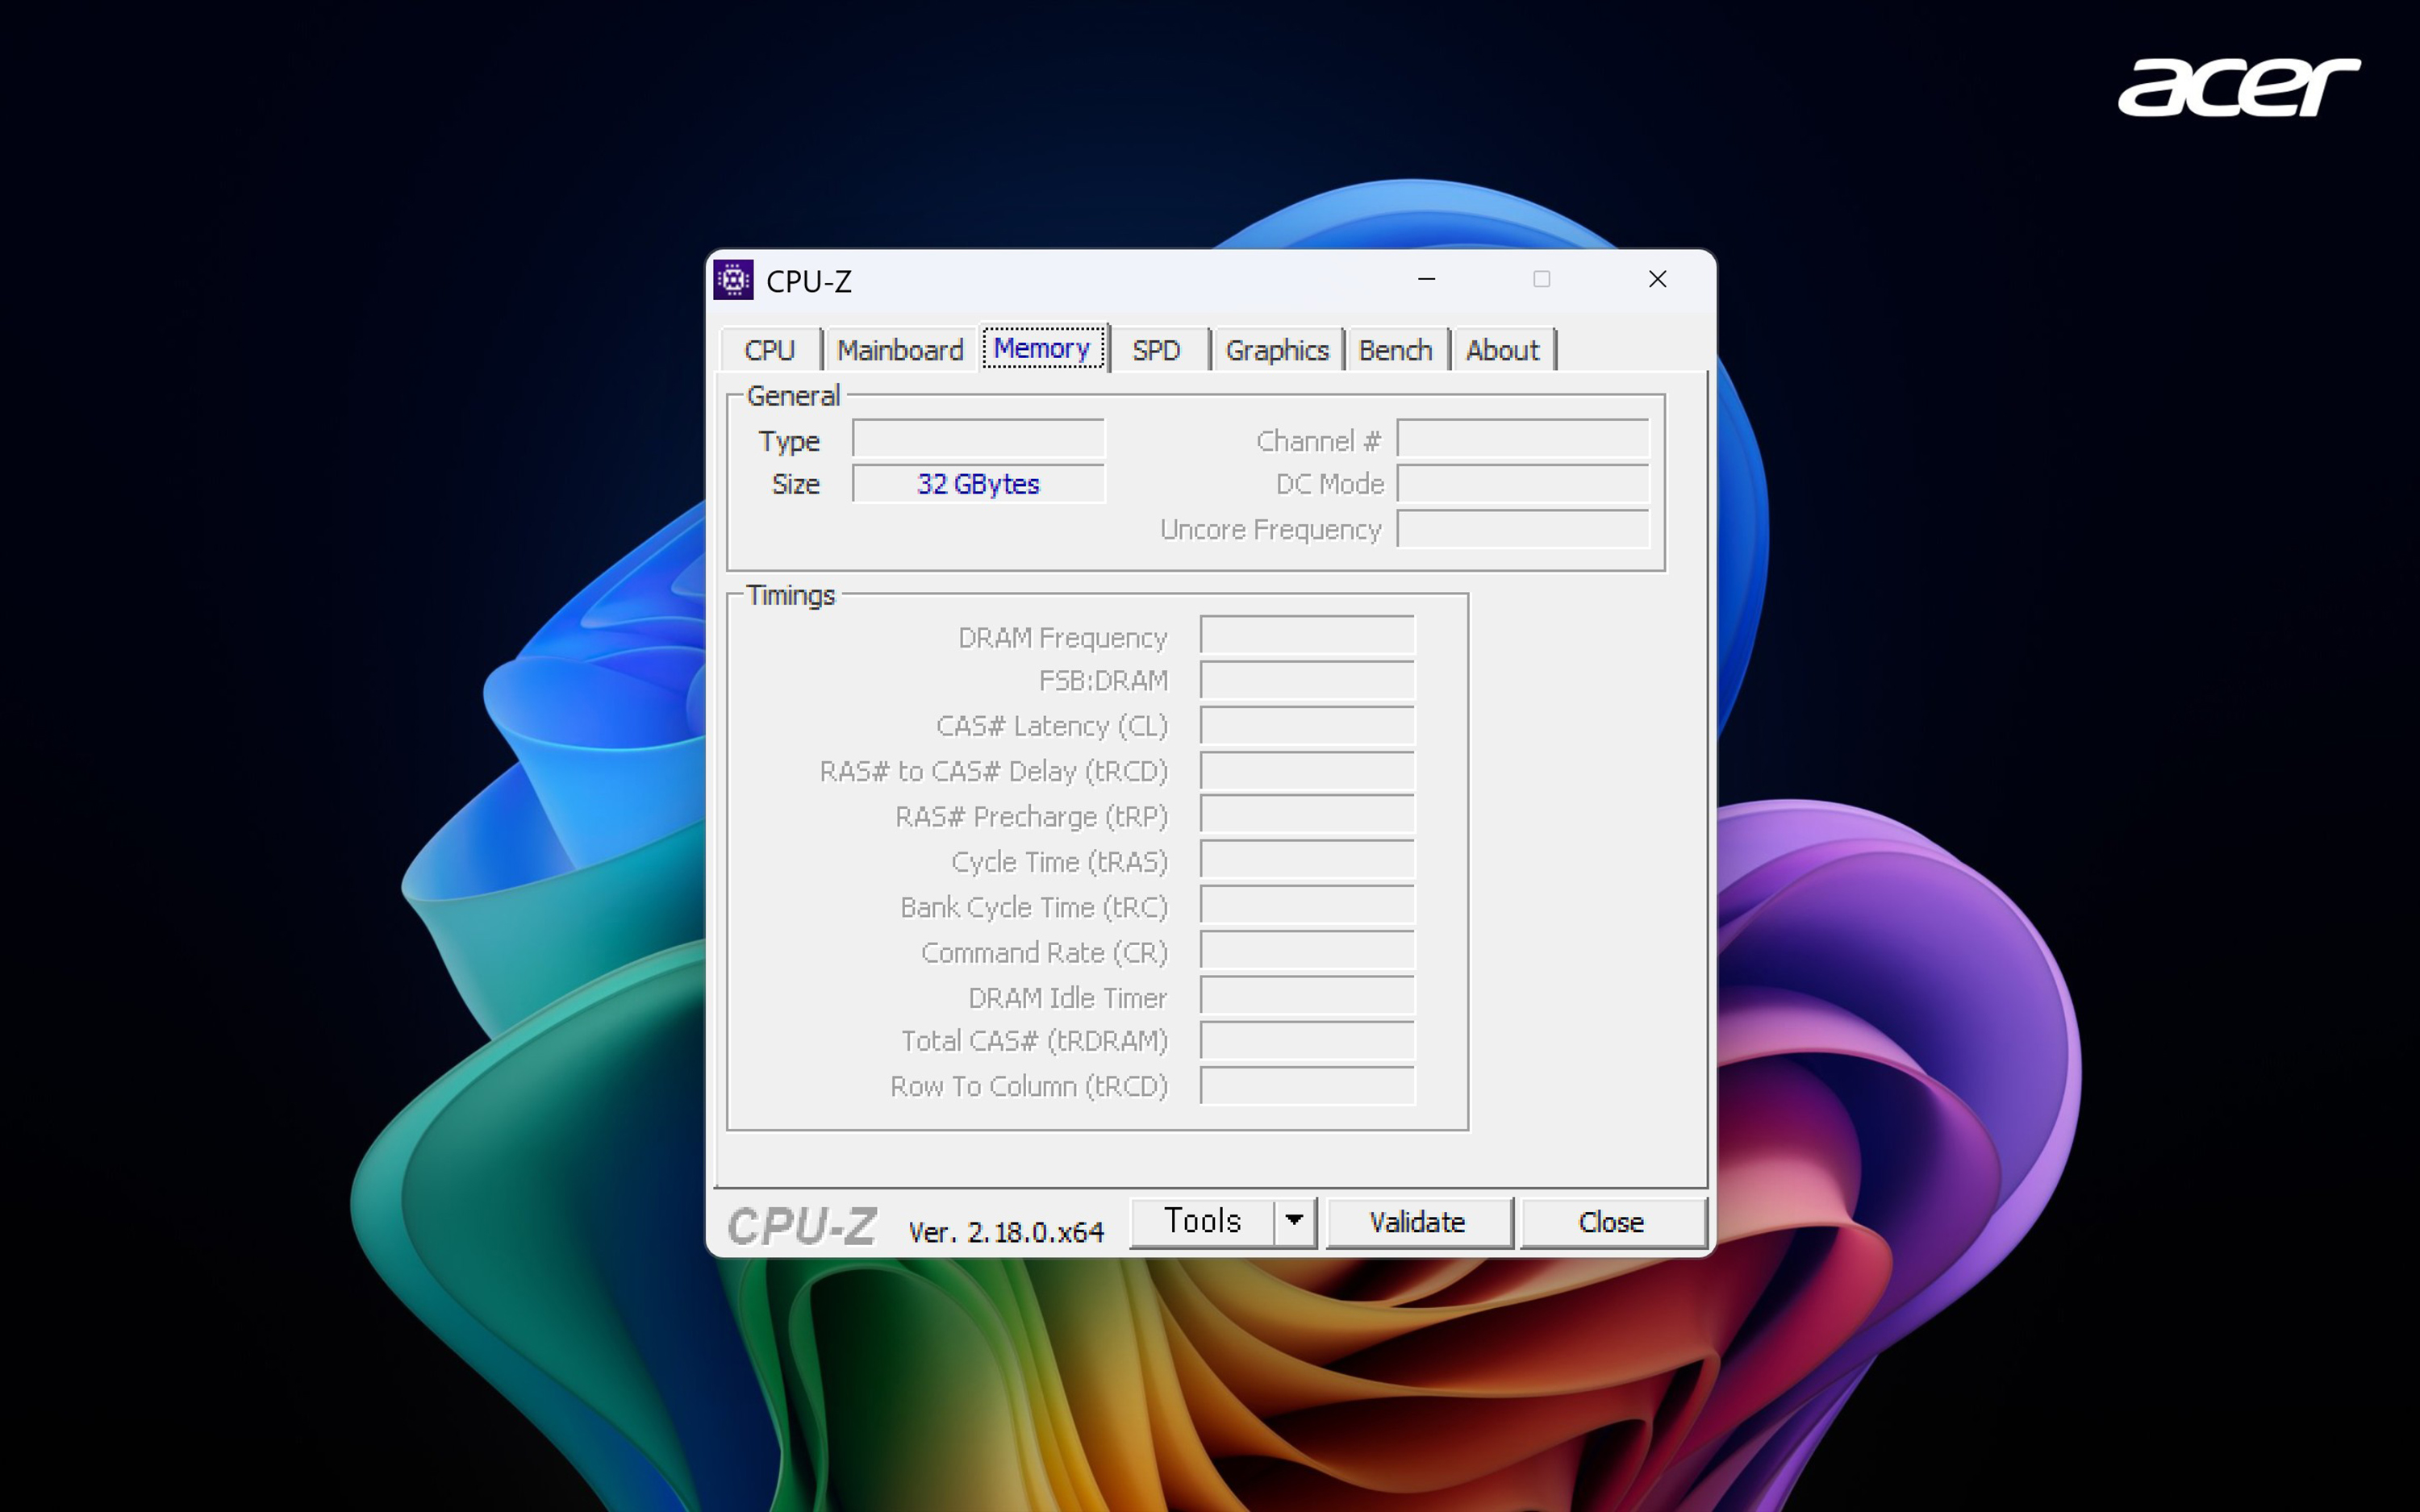This screenshot has height=1512, width=2420.
Task: Click the Bank Cycle Time (tRC) field
Action: [1307, 906]
